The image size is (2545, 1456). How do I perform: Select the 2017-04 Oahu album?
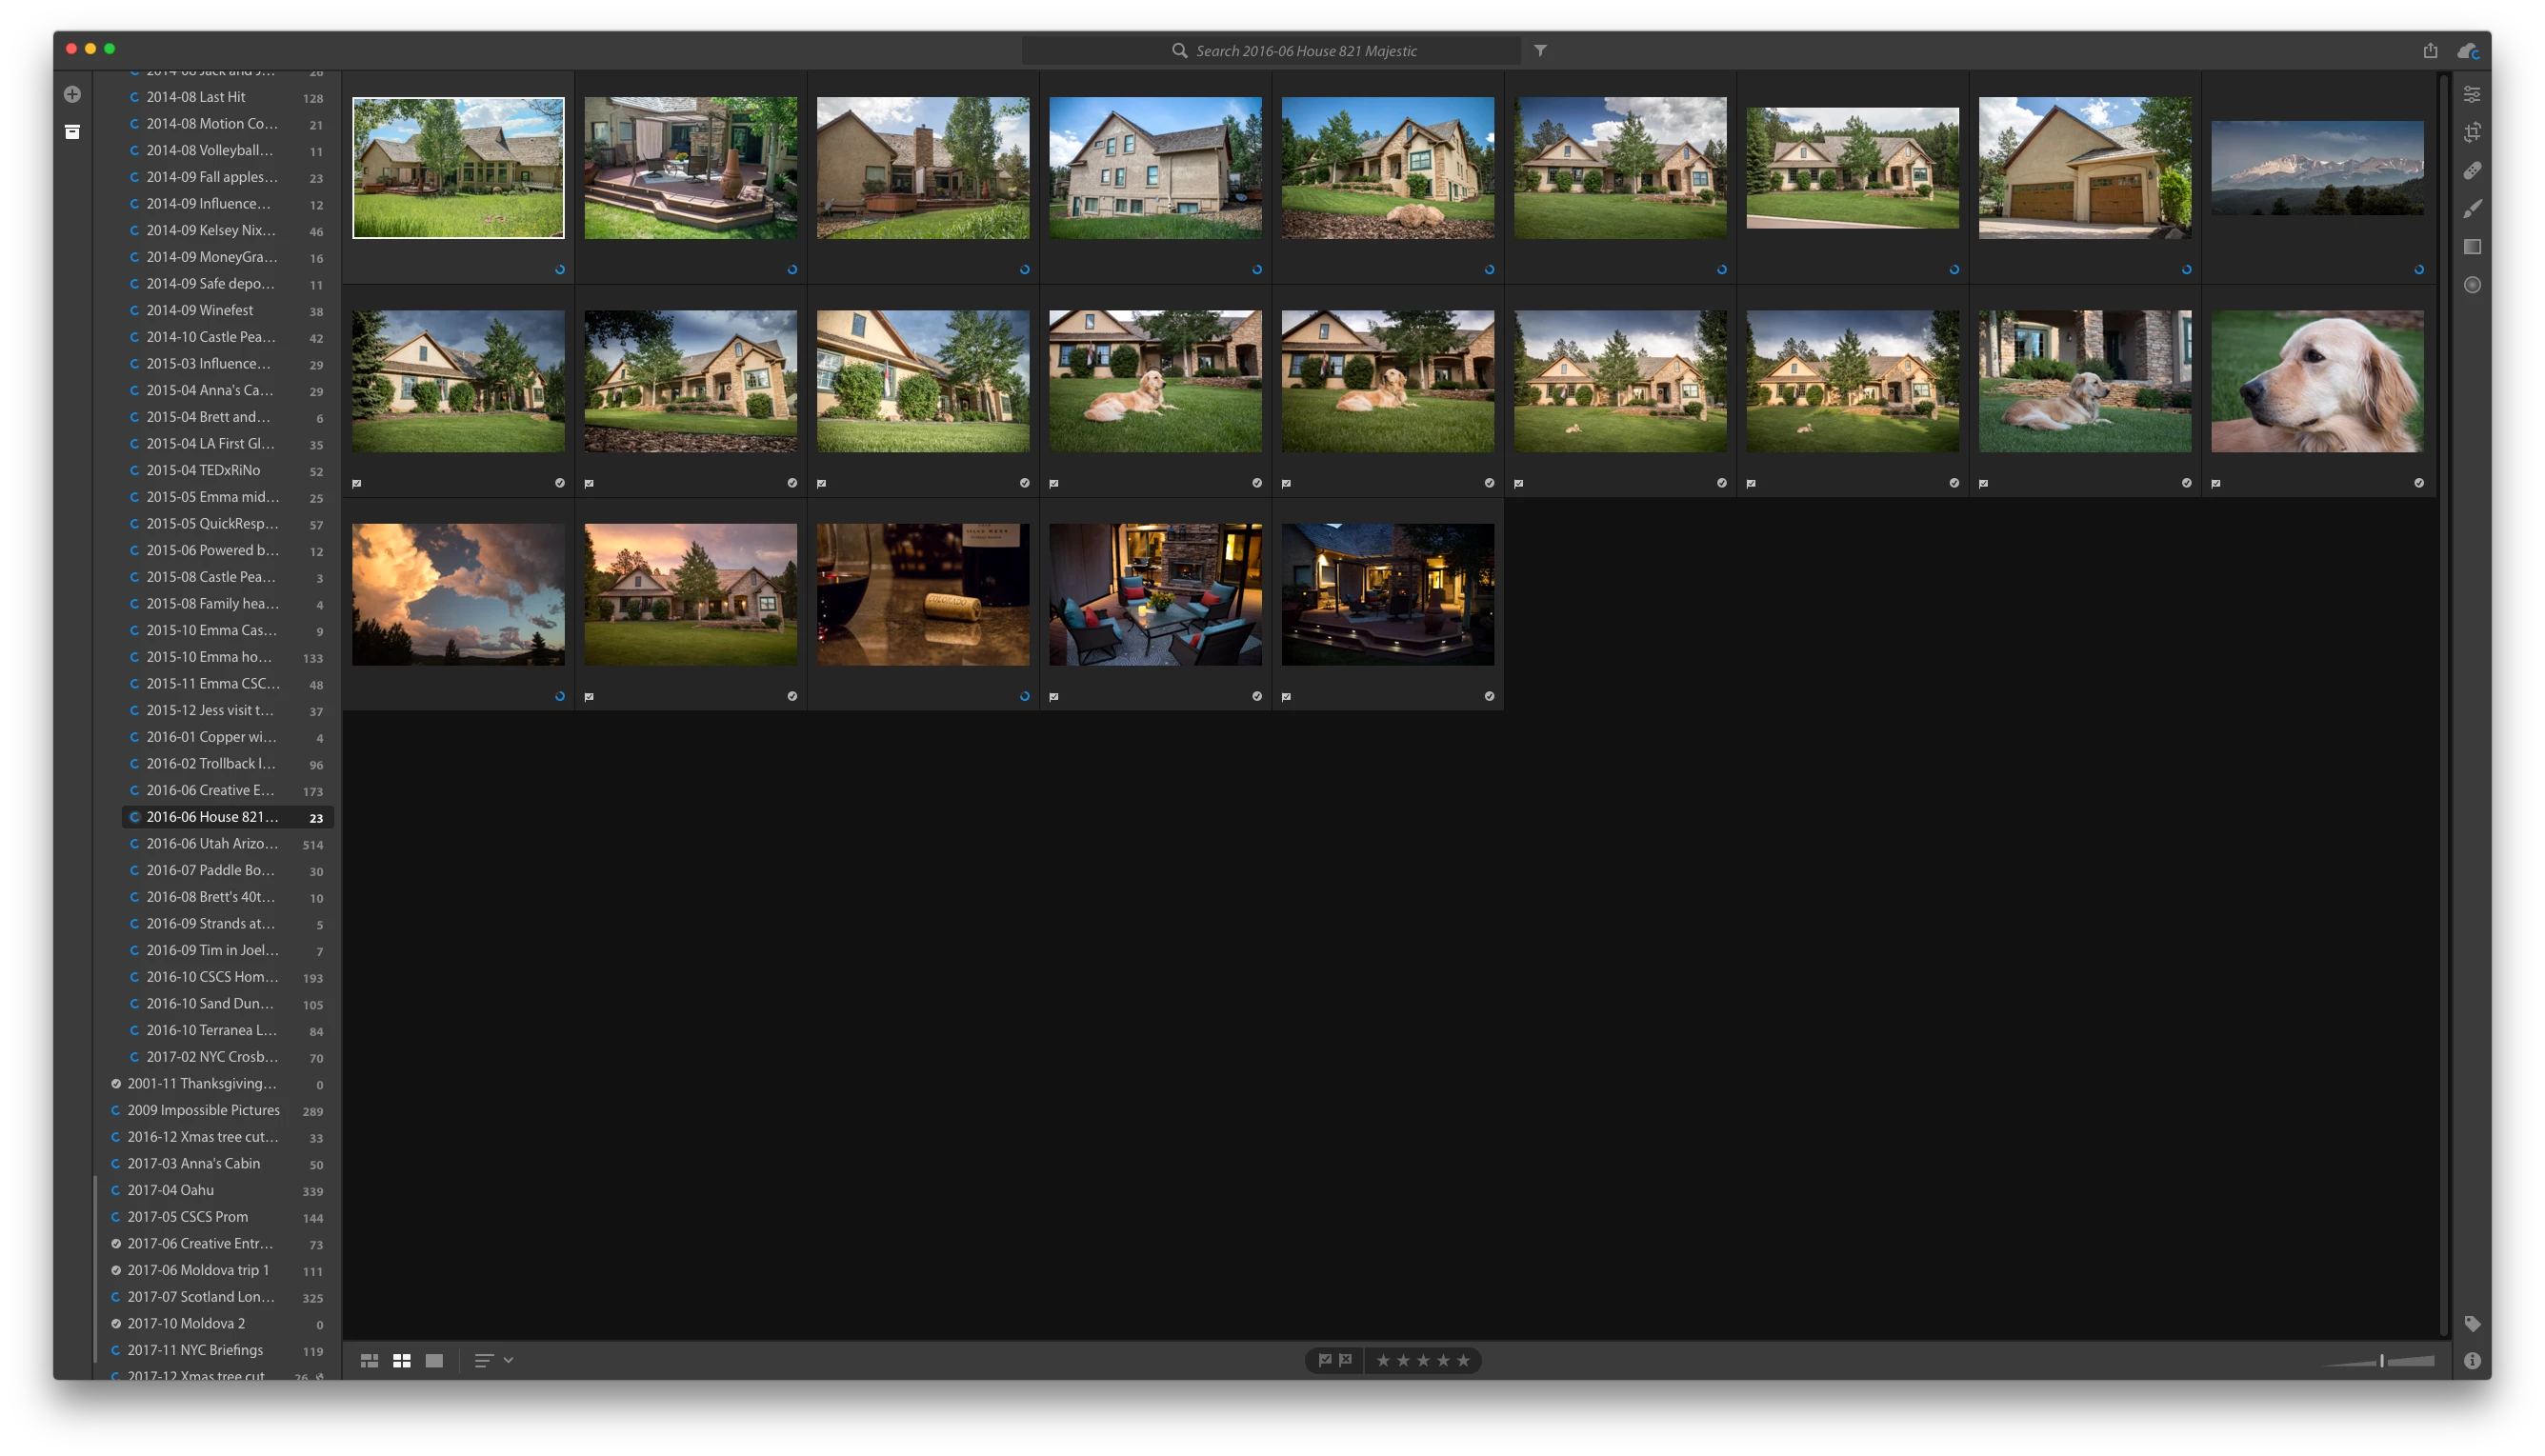[x=171, y=1190]
